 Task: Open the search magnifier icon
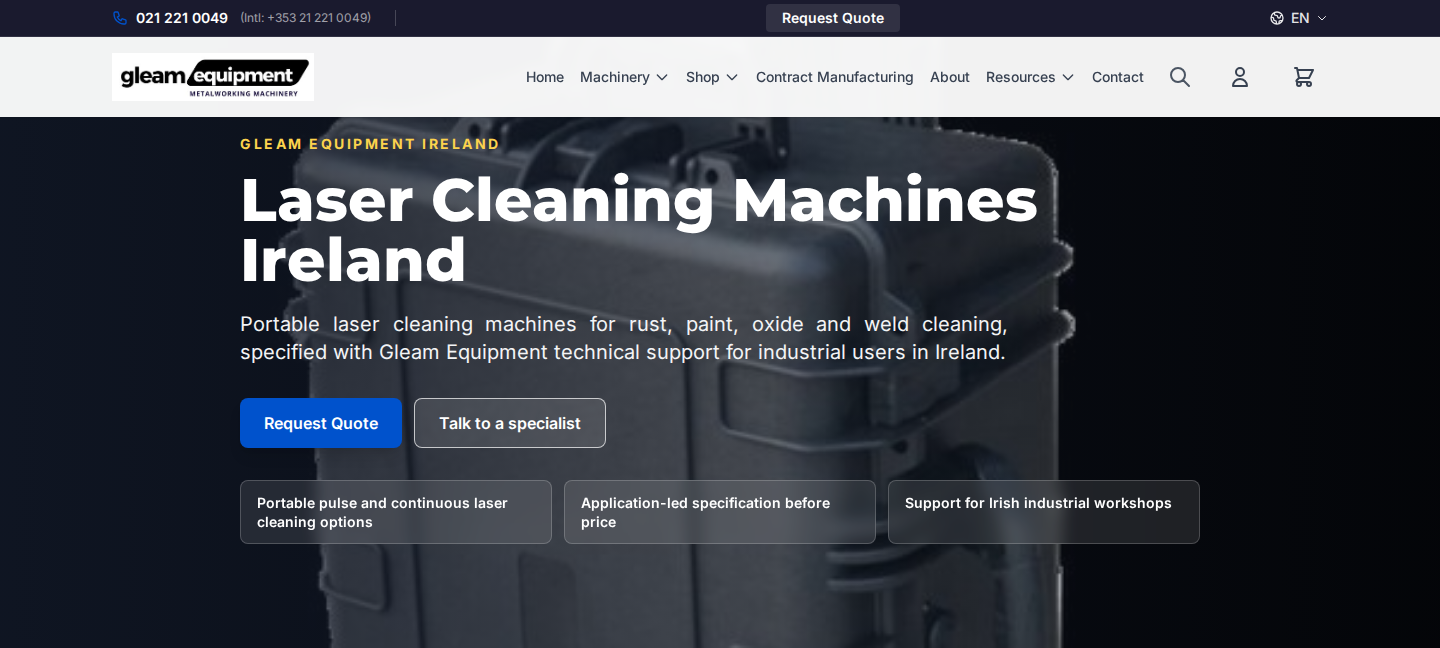coord(1180,77)
